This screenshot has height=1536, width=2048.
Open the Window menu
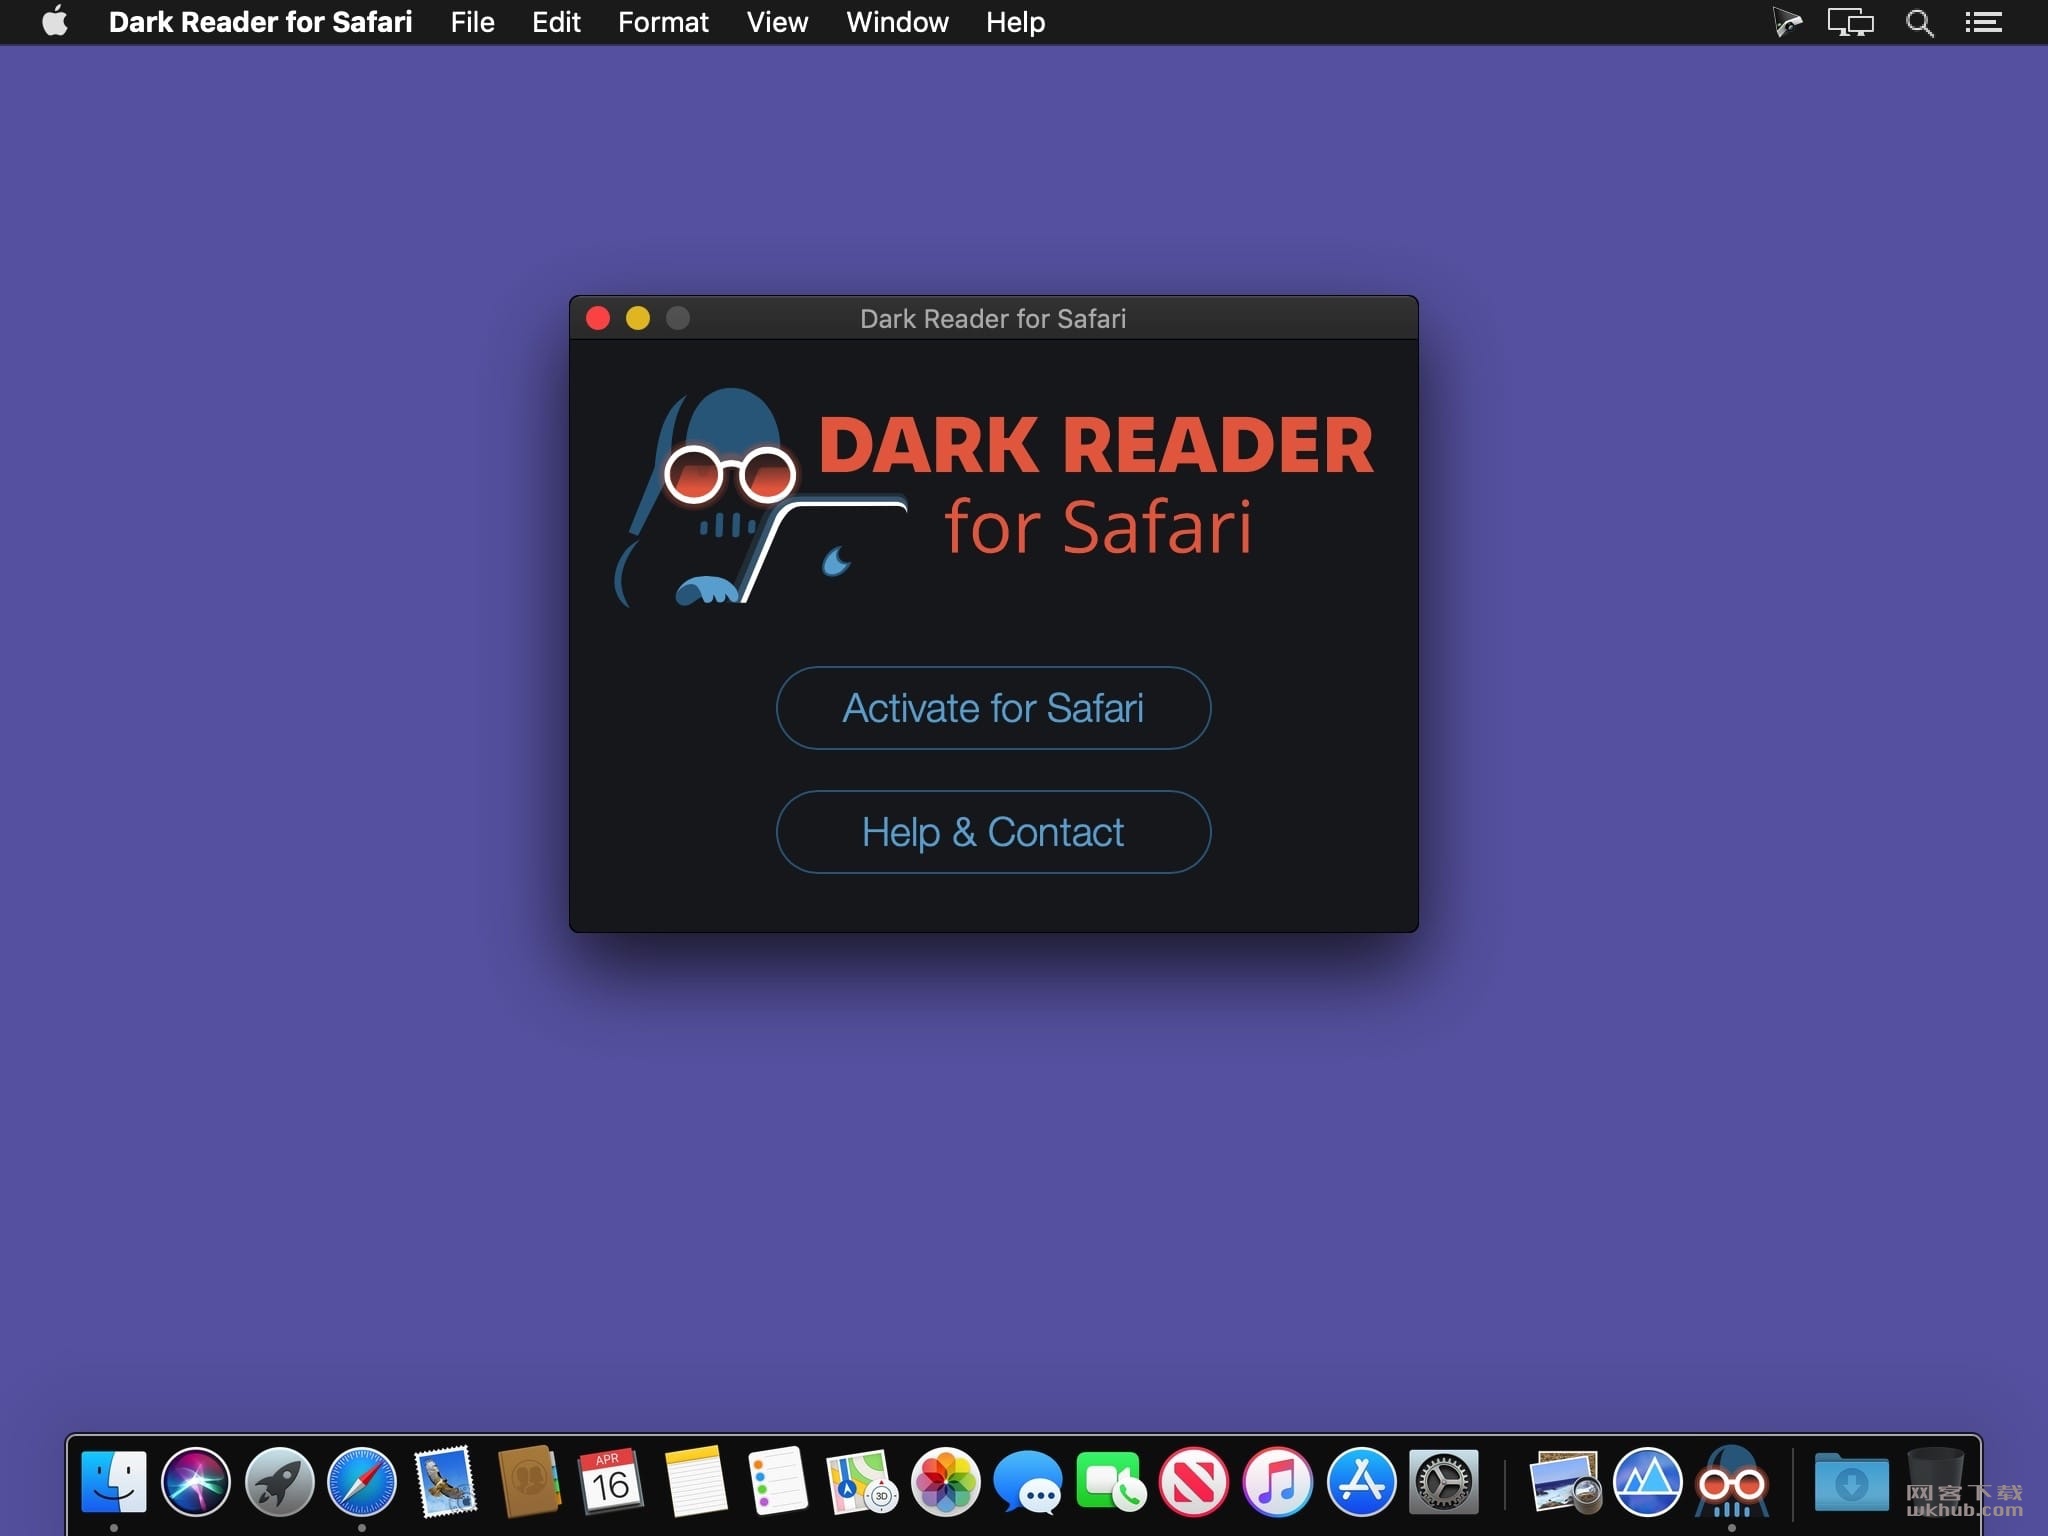pyautogui.click(x=897, y=22)
